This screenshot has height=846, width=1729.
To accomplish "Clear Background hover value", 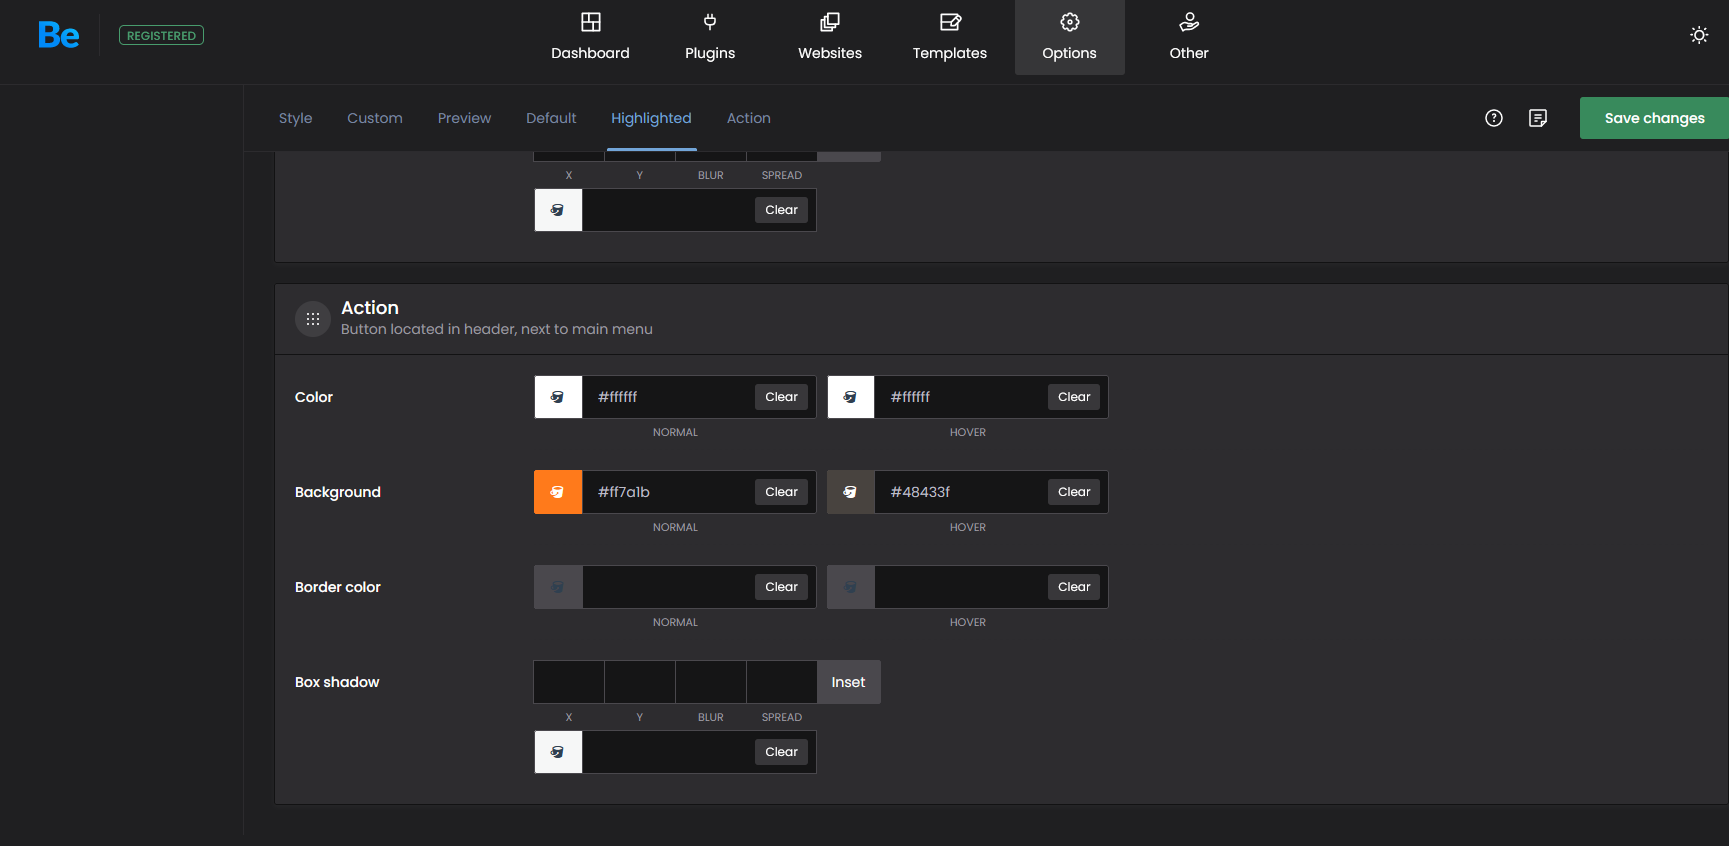I will coord(1074,492).
